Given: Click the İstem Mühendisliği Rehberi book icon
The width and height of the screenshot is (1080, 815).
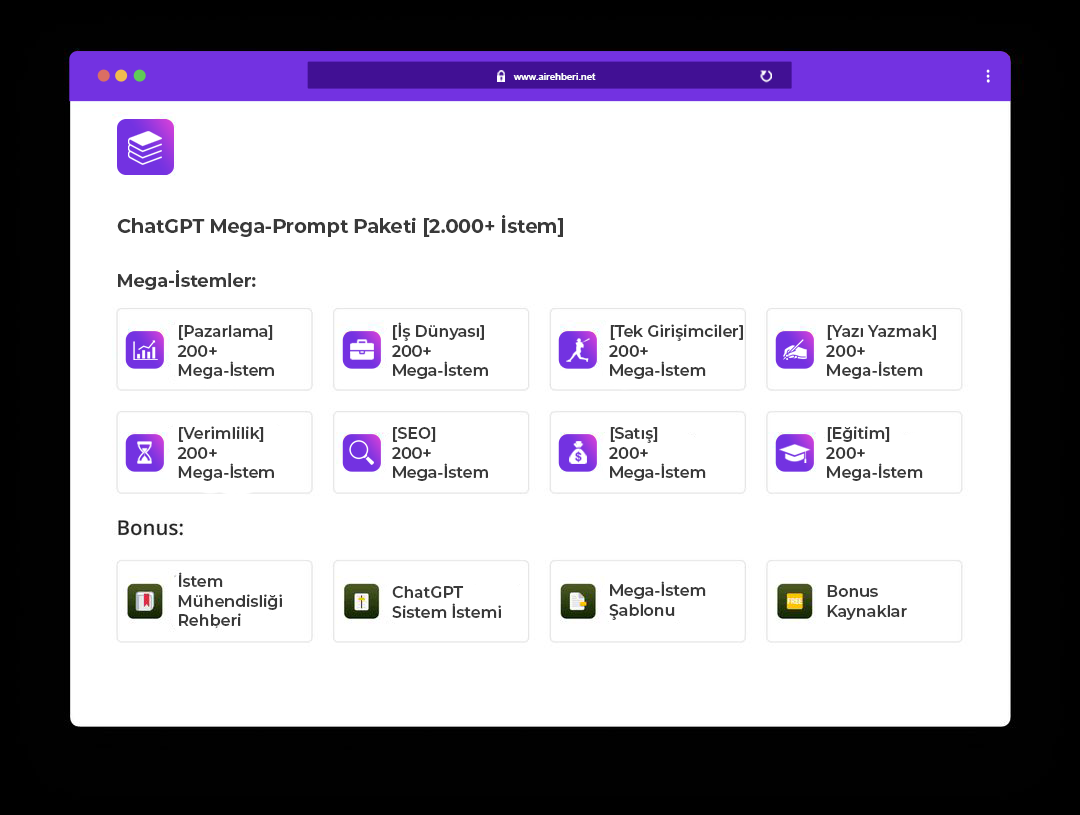Looking at the screenshot, I should coord(145,601).
